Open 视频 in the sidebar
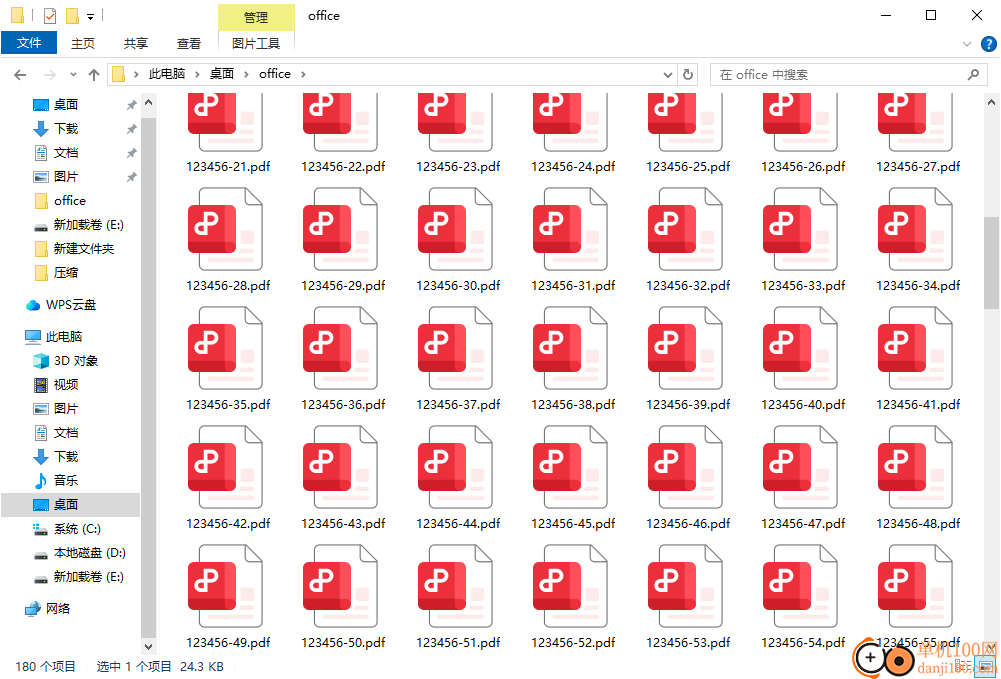1001x679 pixels. pyautogui.click(x=66, y=384)
